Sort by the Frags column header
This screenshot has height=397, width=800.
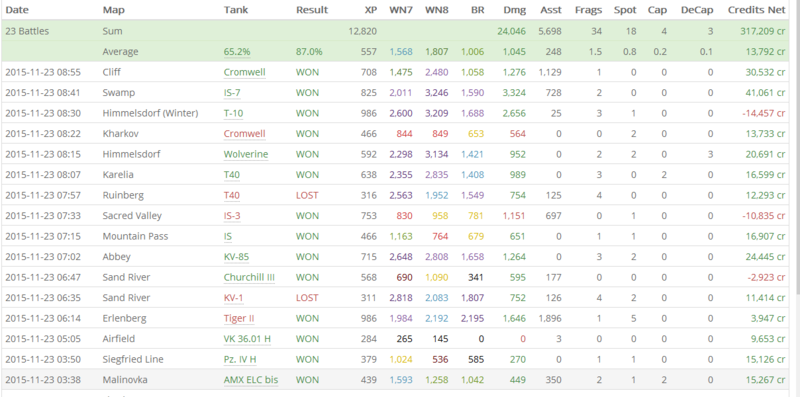[x=588, y=10]
